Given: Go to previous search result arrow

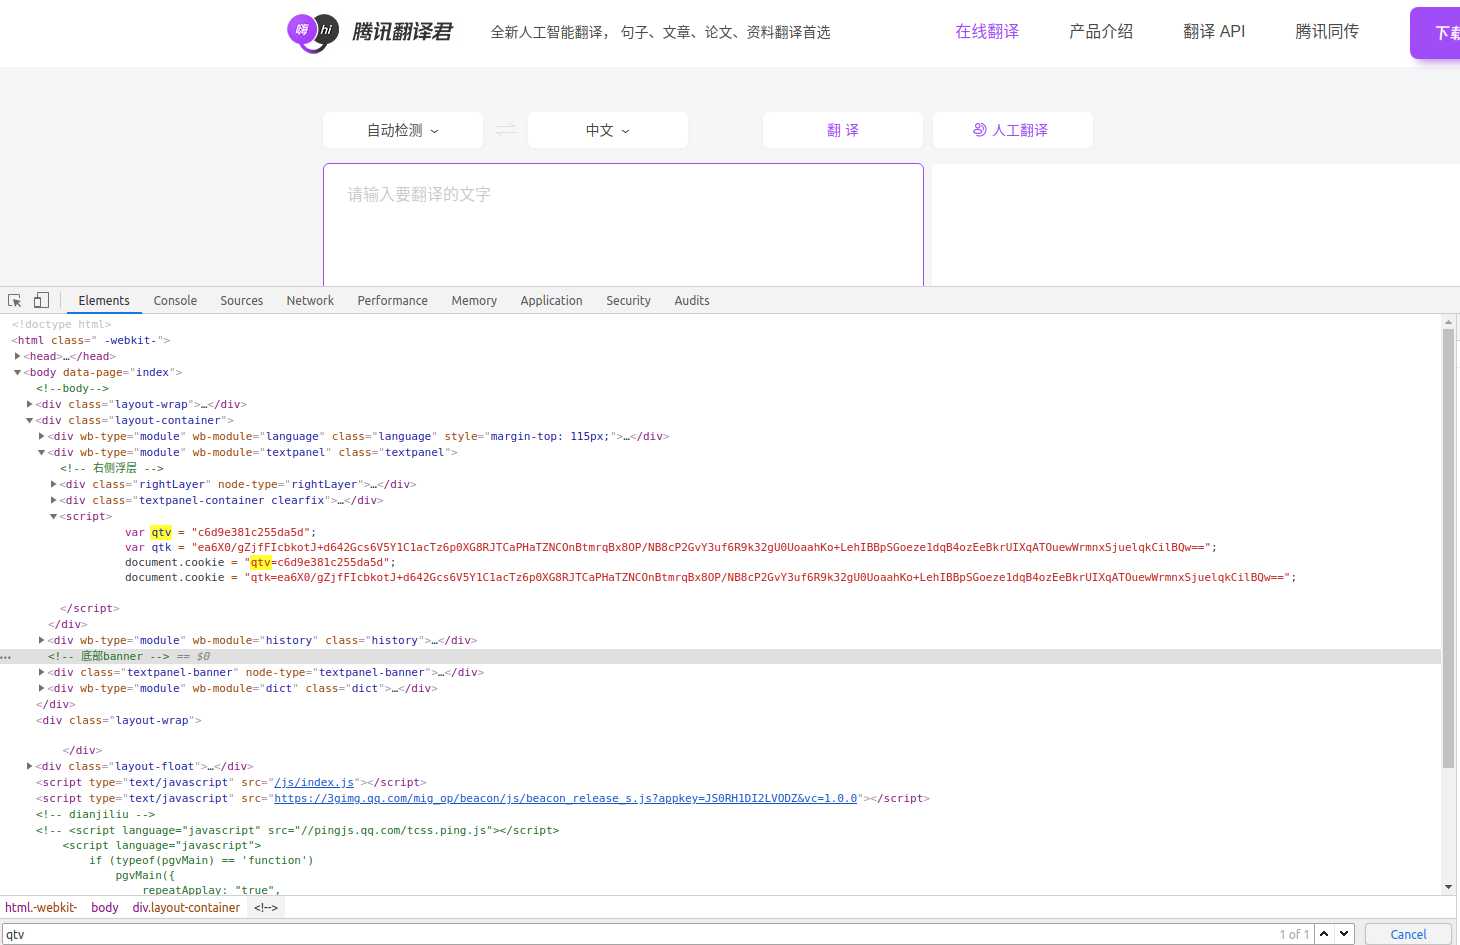Looking at the screenshot, I should (x=1324, y=934).
